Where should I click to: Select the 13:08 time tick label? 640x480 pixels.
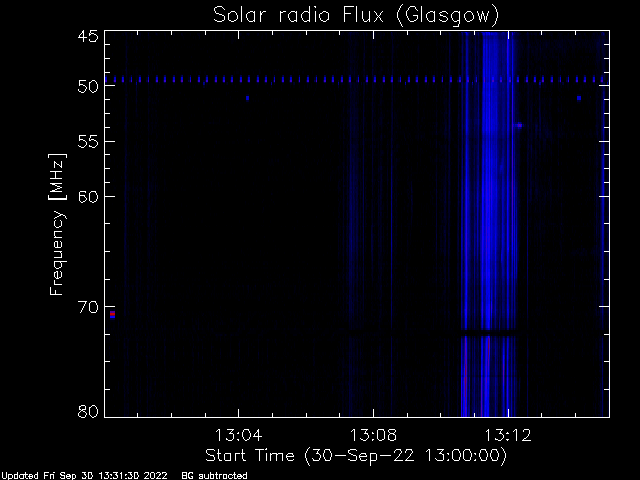(x=373, y=435)
